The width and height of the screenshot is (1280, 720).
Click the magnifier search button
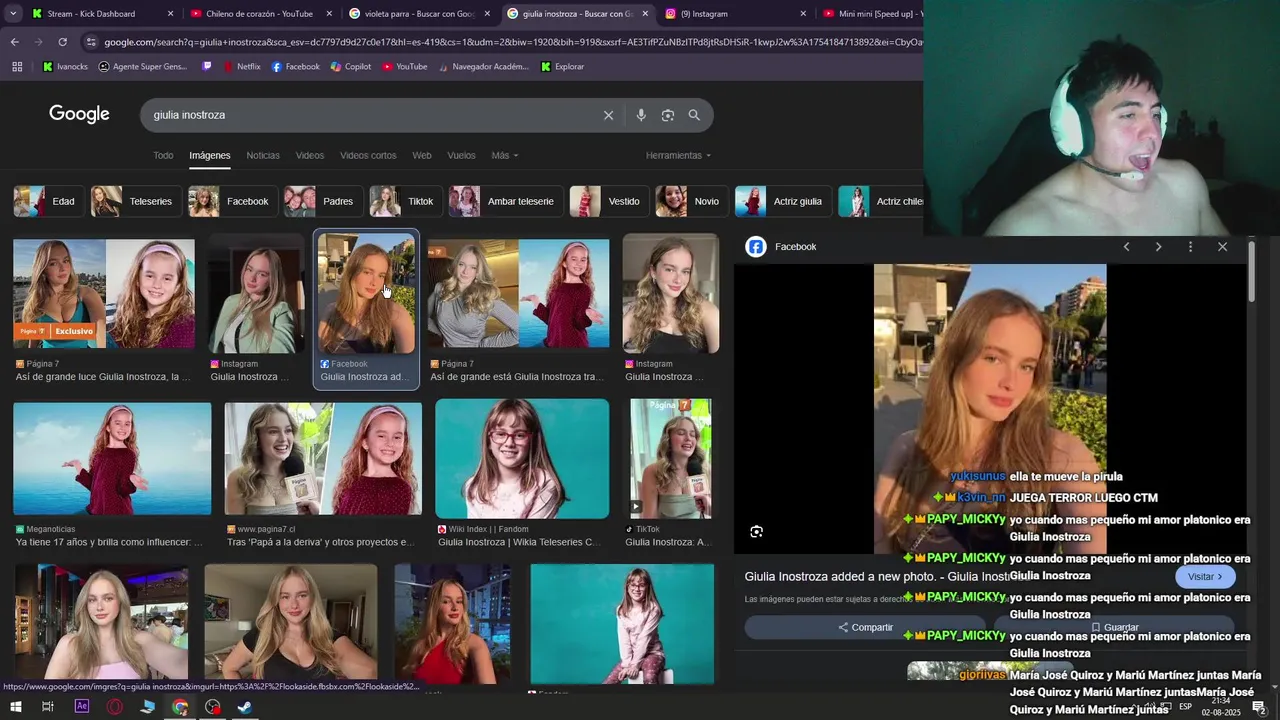tap(694, 115)
